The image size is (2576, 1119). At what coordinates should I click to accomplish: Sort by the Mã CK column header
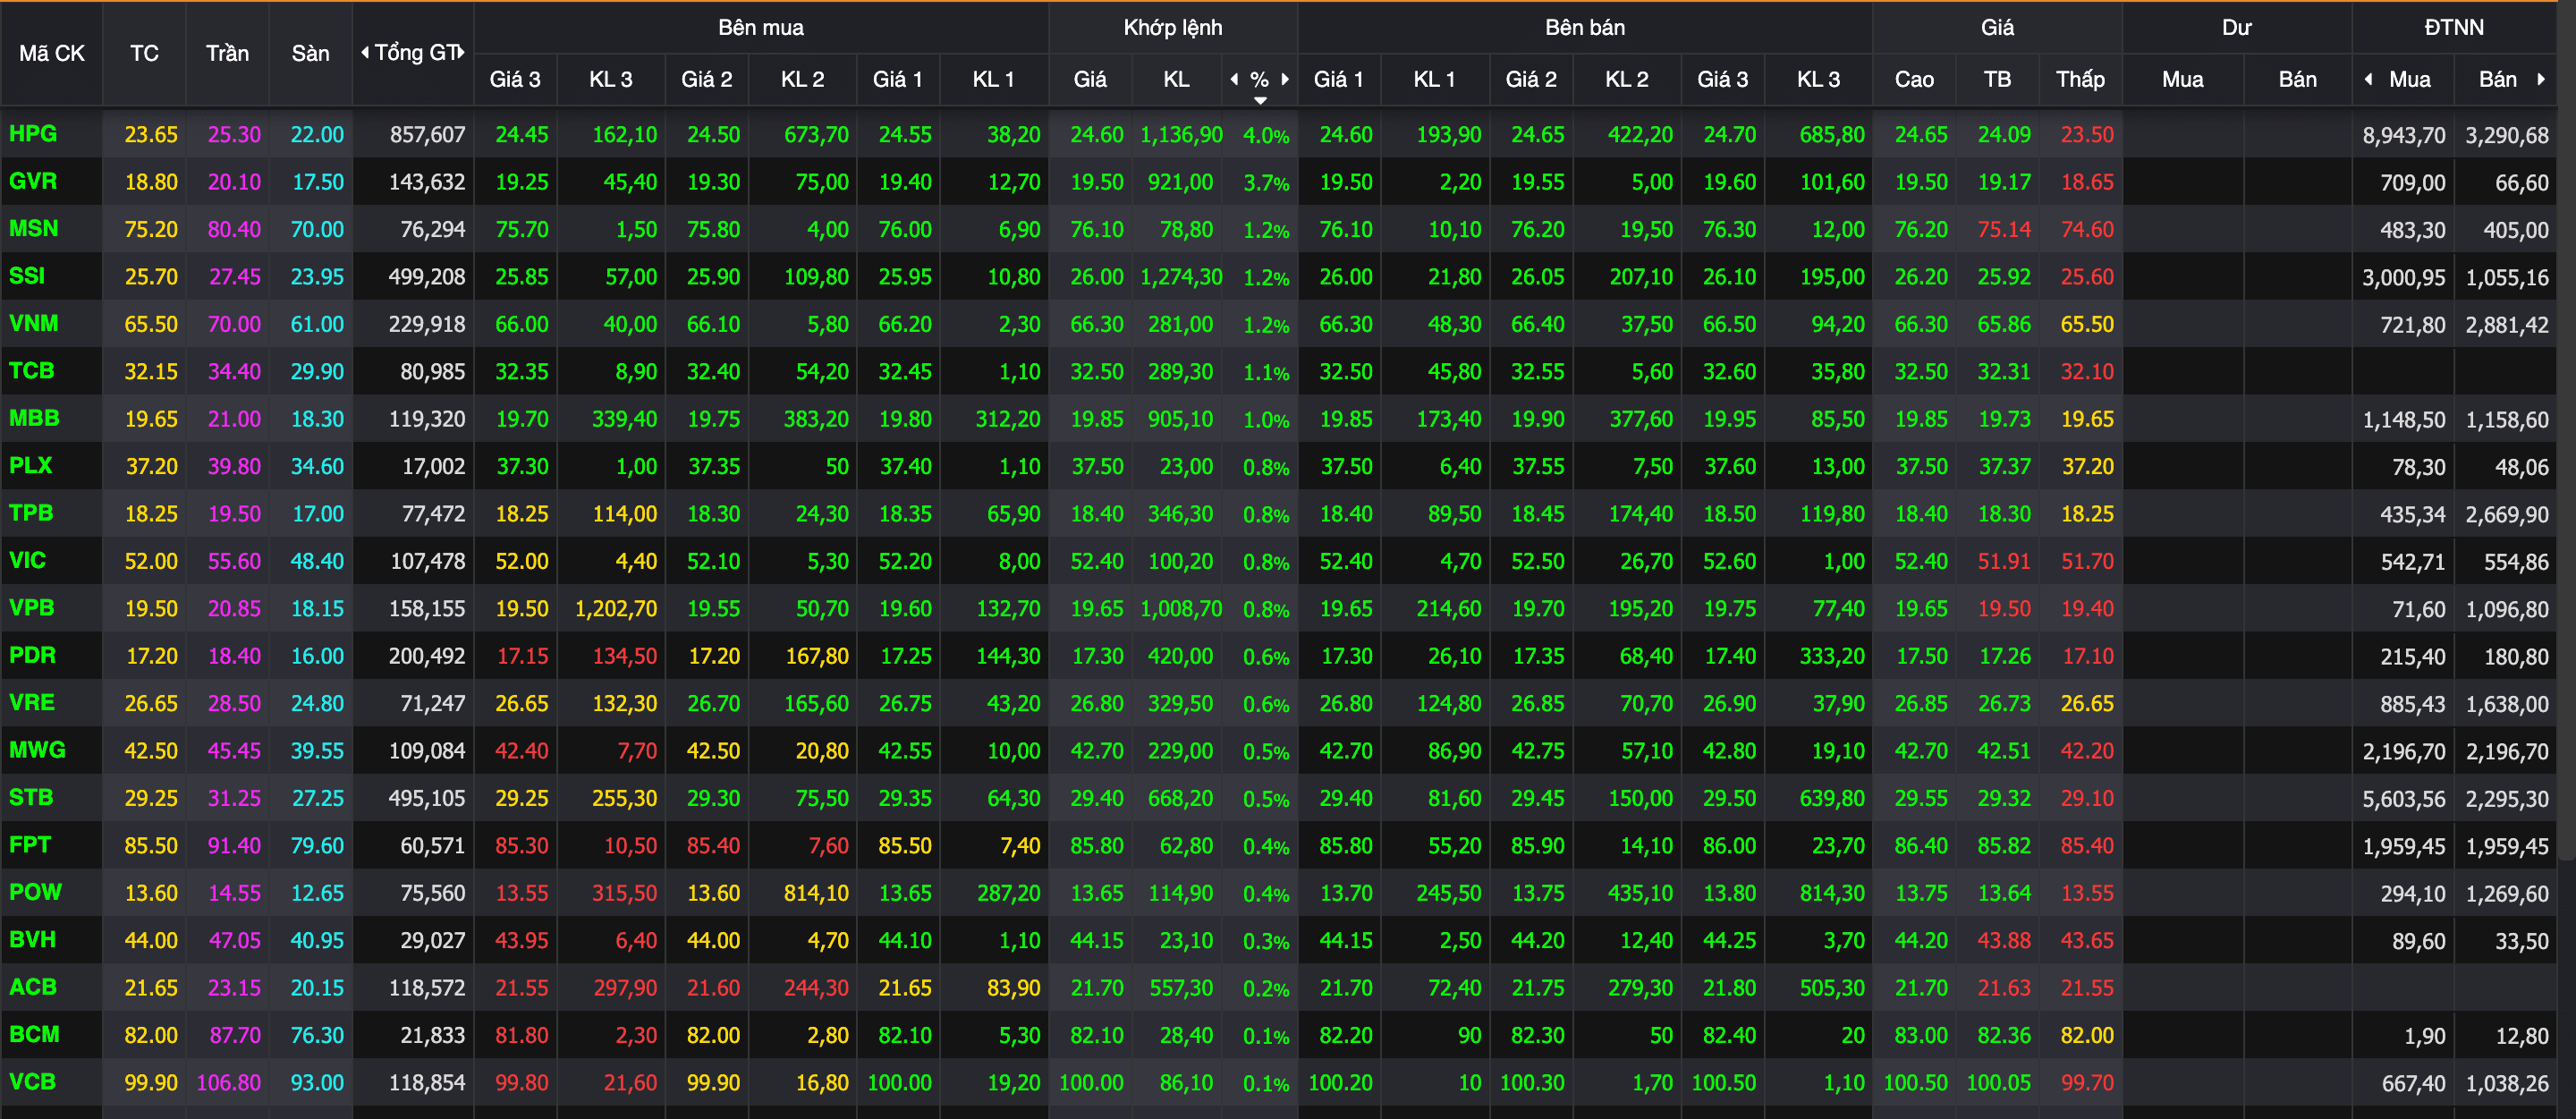coord(52,53)
